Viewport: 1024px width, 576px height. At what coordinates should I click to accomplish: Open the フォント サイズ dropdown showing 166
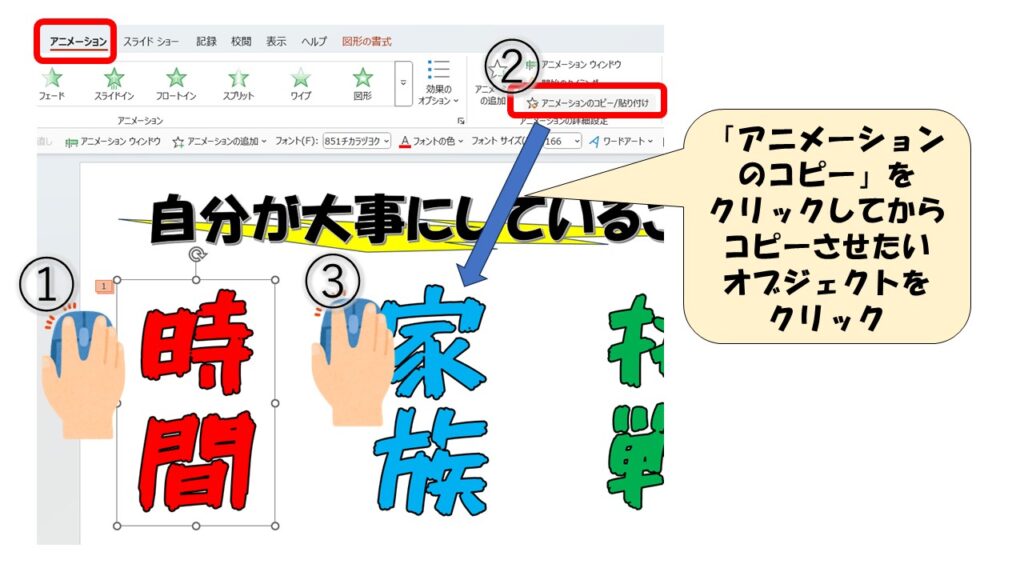tap(559, 142)
